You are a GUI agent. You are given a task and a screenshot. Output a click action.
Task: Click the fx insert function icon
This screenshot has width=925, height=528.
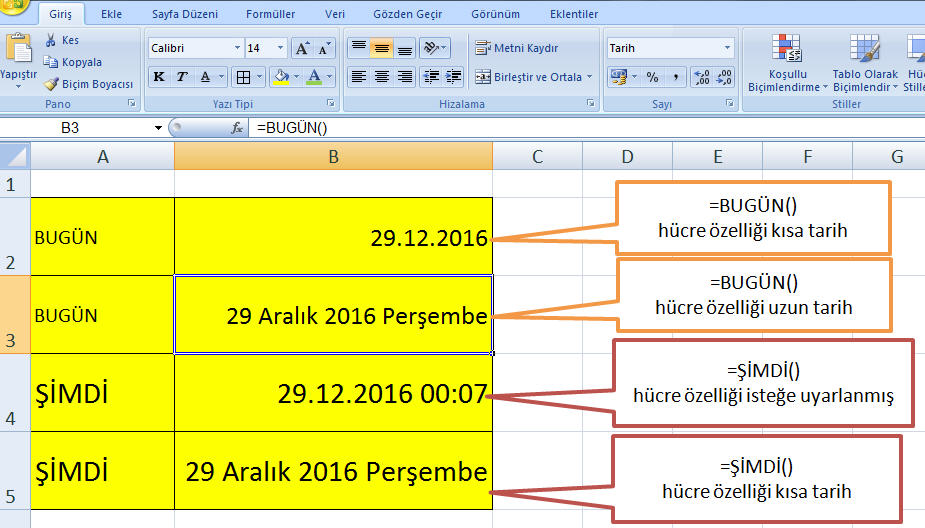tap(237, 128)
